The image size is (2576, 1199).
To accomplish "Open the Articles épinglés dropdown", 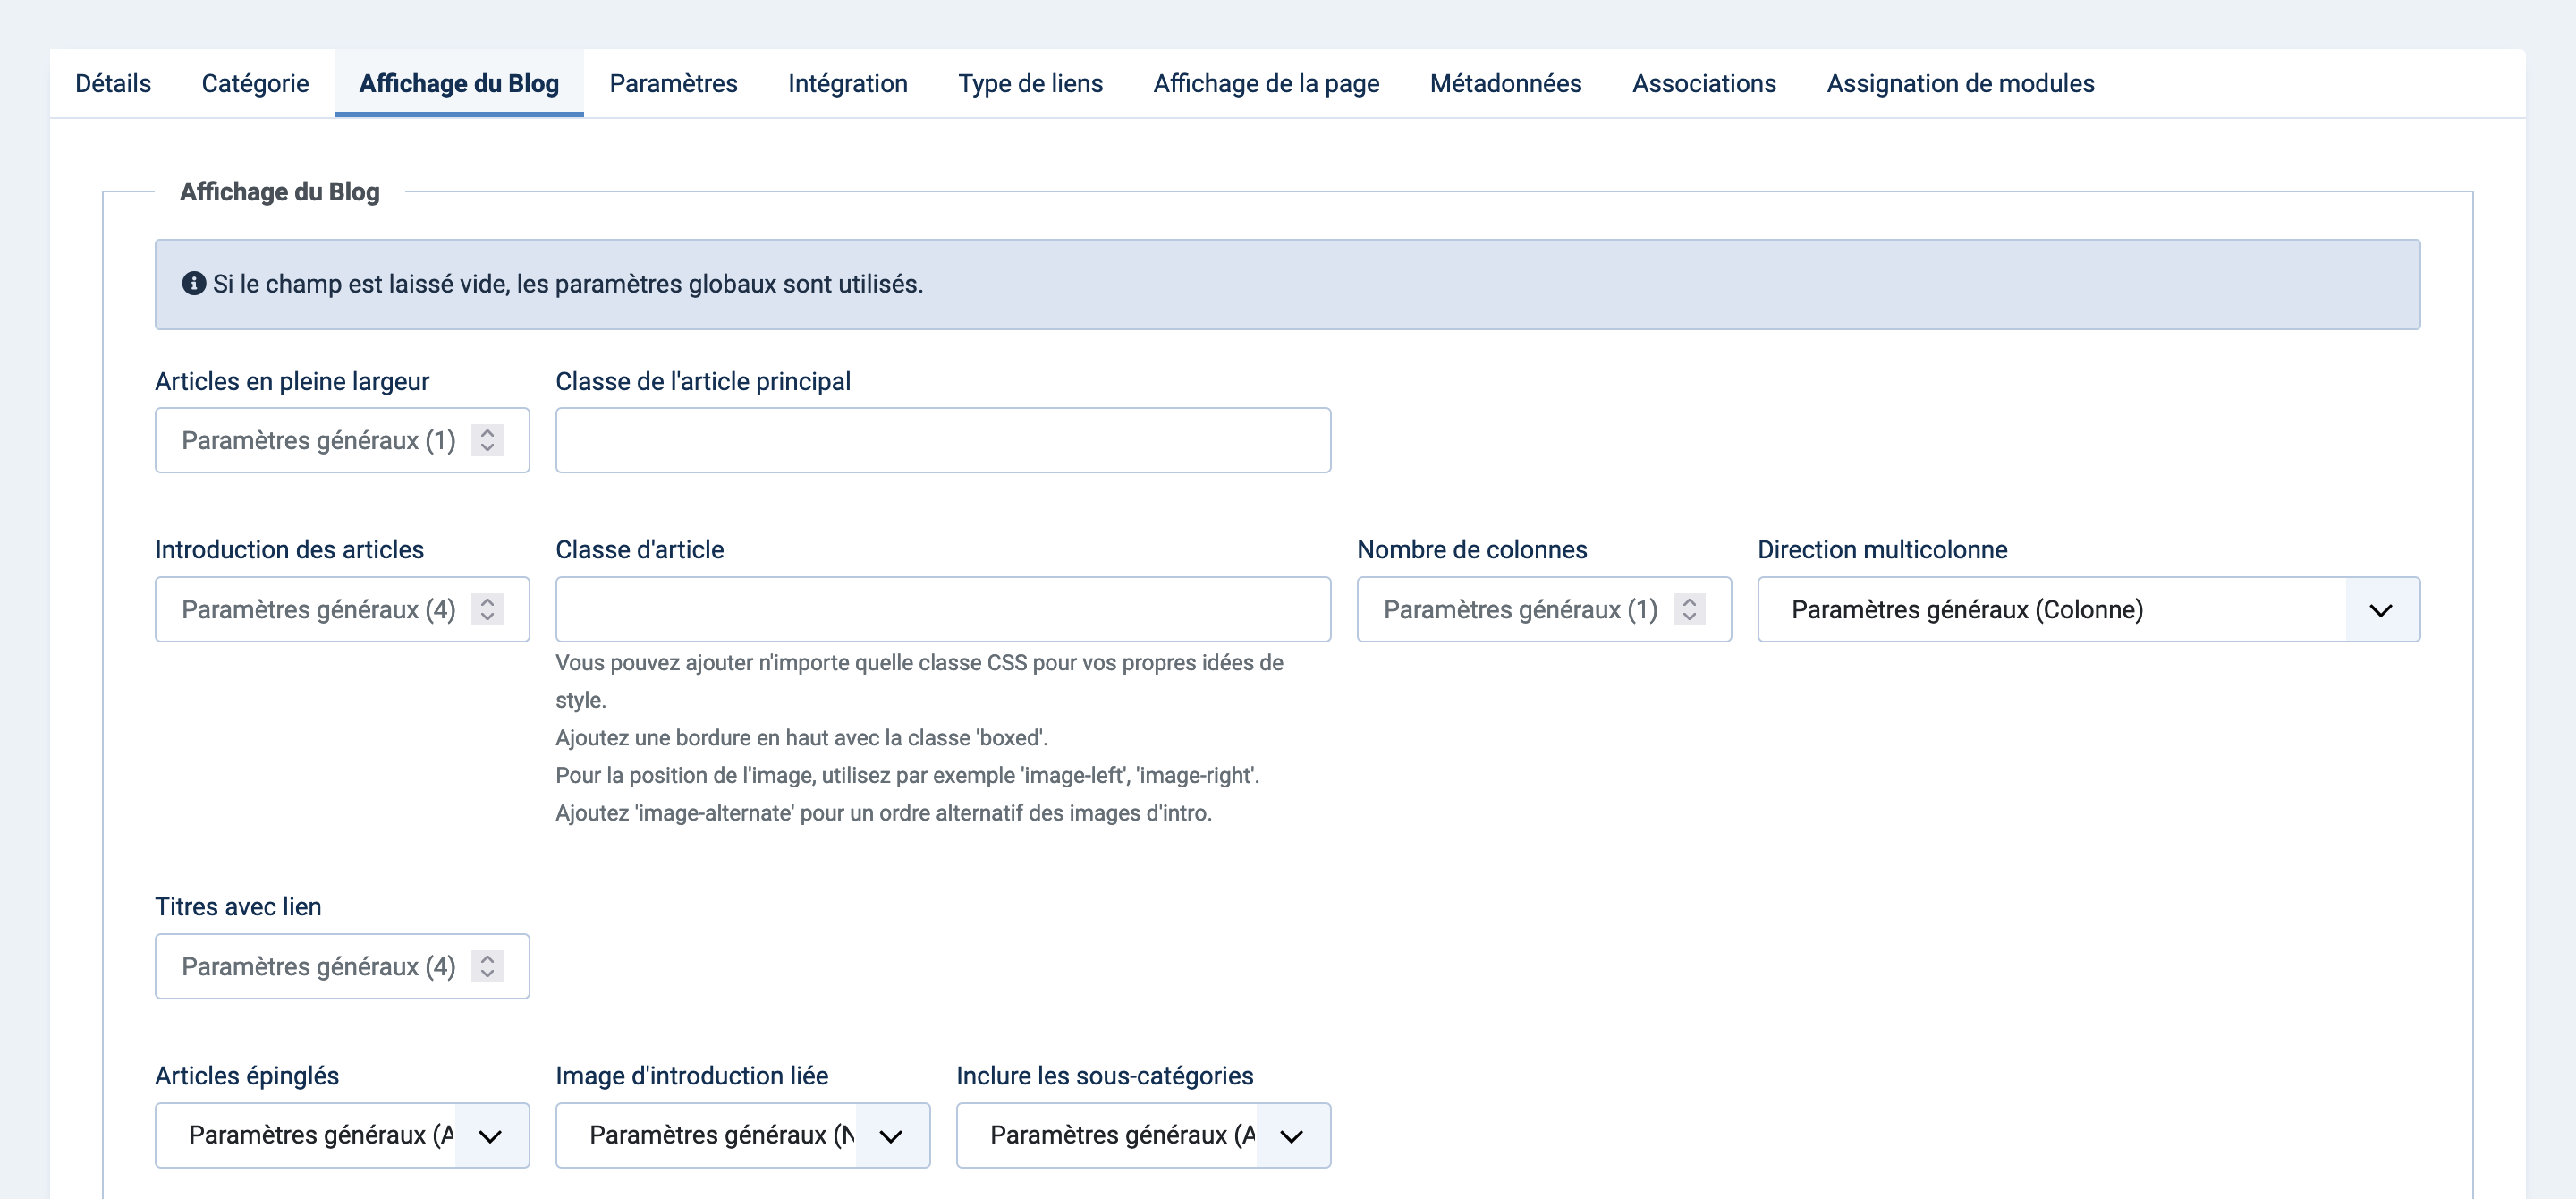I will click(x=342, y=1135).
